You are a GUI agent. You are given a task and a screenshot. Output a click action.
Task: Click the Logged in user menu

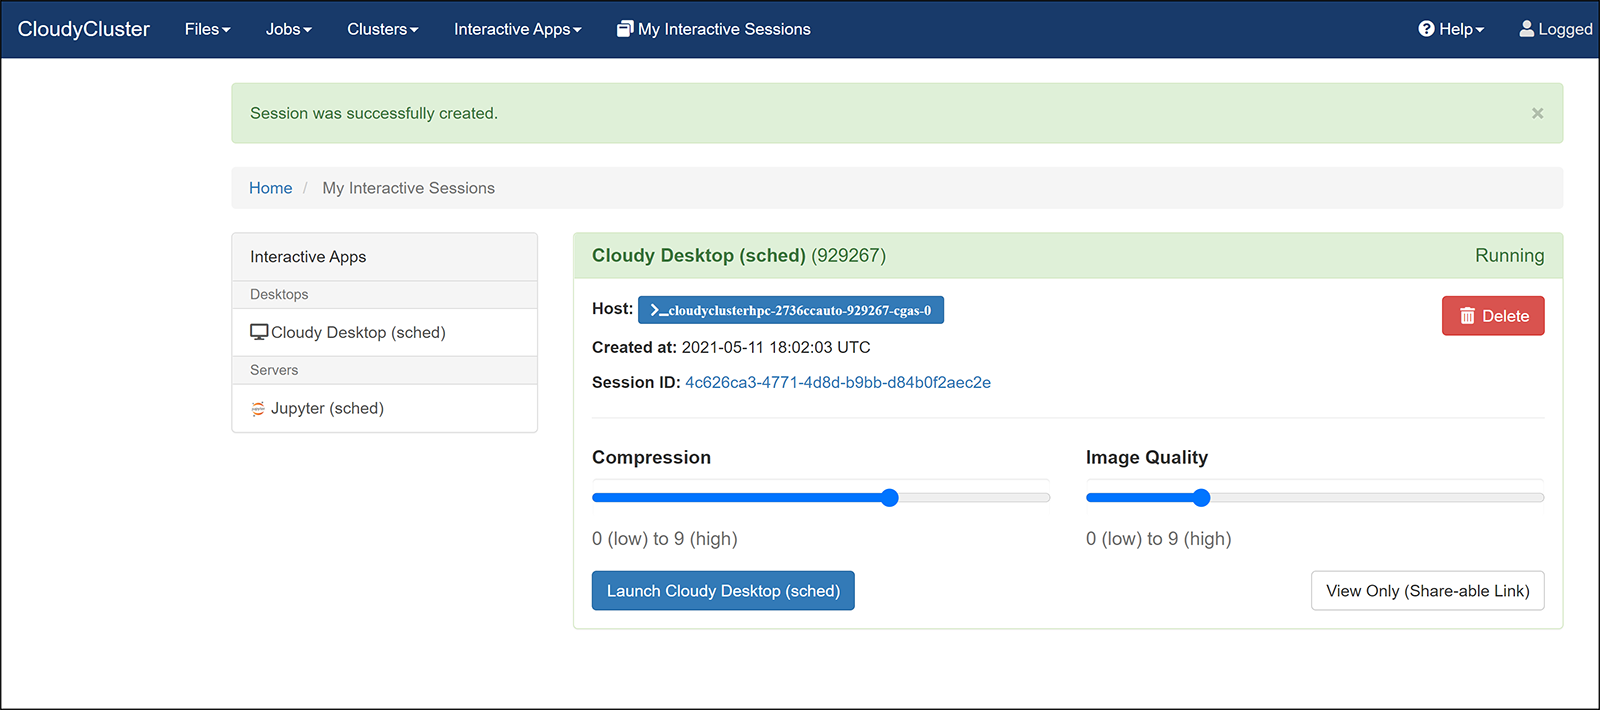pyautogui.click(x=1556, y=29)
